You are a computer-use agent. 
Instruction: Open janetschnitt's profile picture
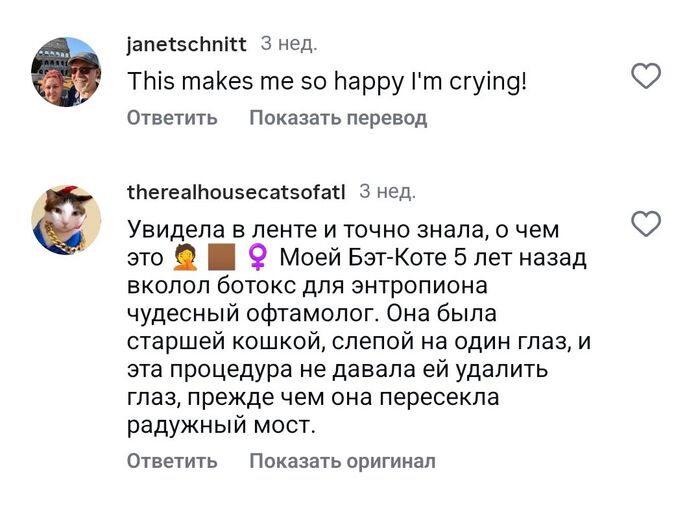pos(66,72)
